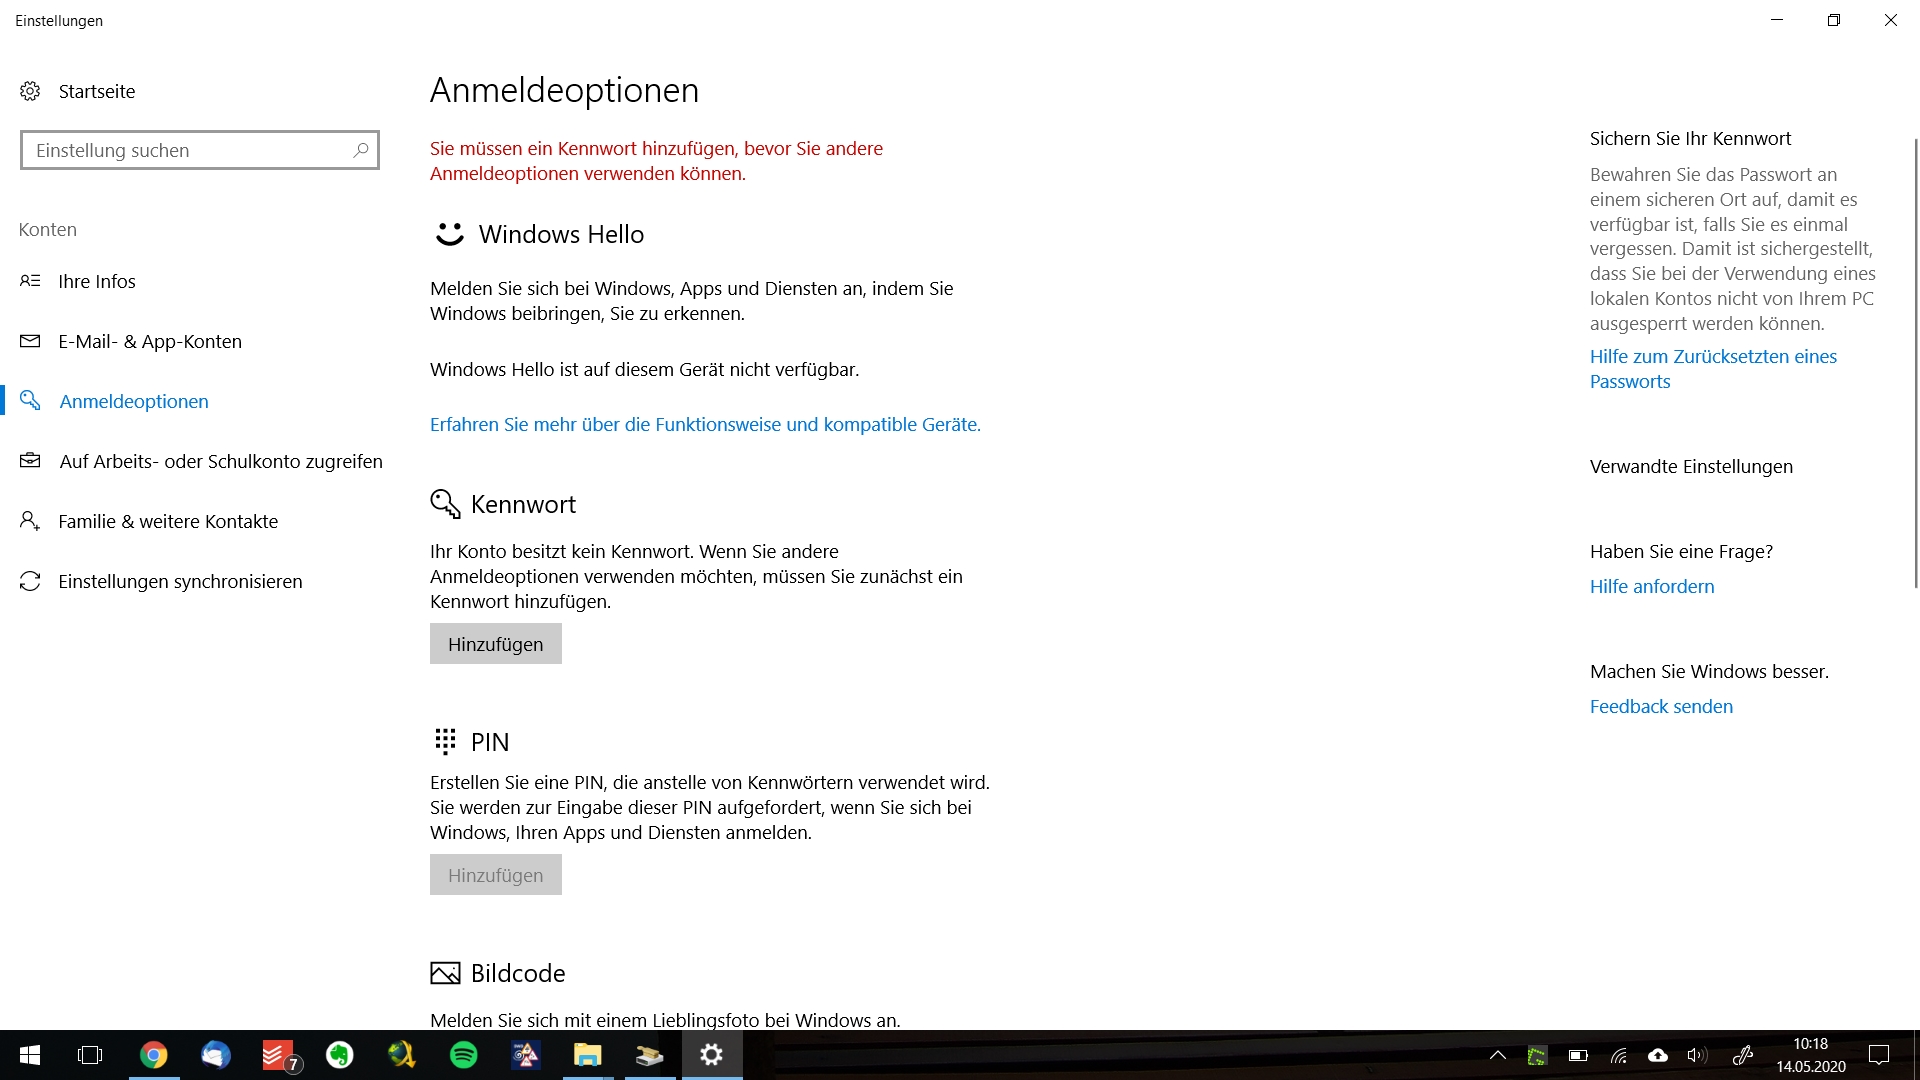The width and height of the screenshot is (1920, 1080).
Task: Go to Familie & weitere Kontakte
Action: click(x=168, y=521)
